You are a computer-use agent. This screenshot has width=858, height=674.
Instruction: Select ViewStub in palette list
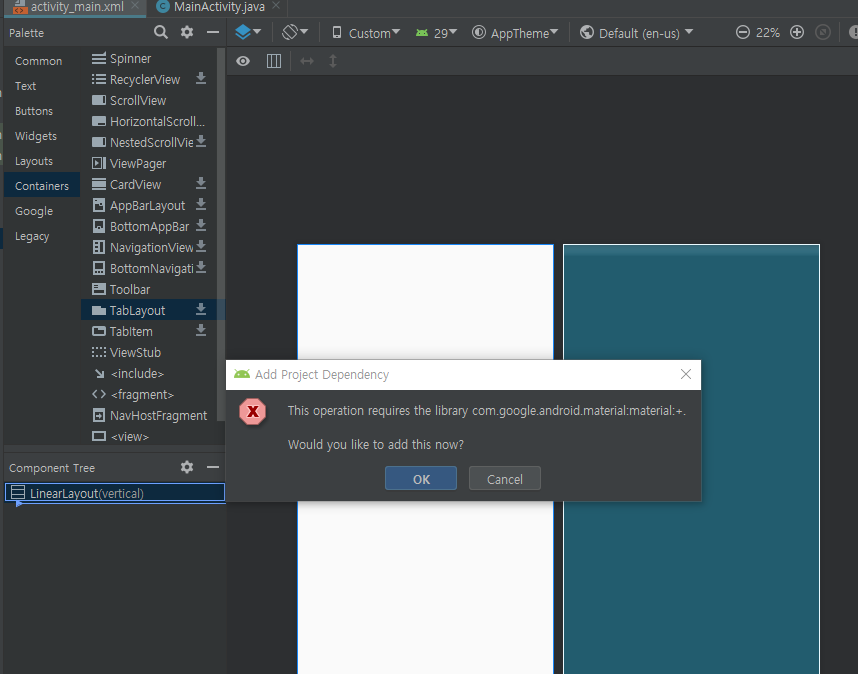149,352
